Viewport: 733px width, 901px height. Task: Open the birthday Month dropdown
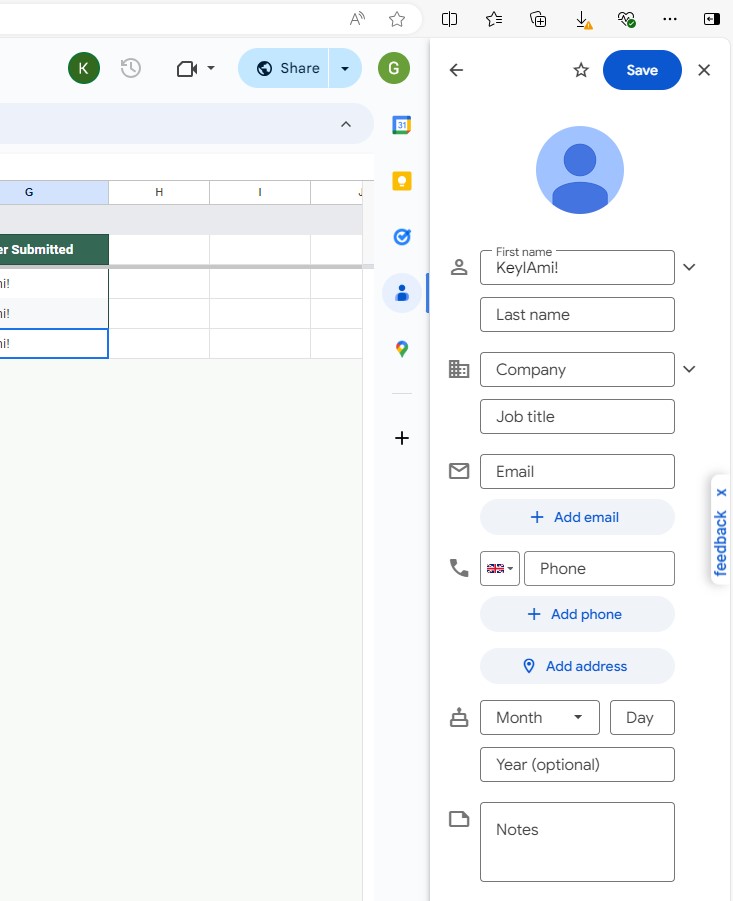(x=539, y=717)
